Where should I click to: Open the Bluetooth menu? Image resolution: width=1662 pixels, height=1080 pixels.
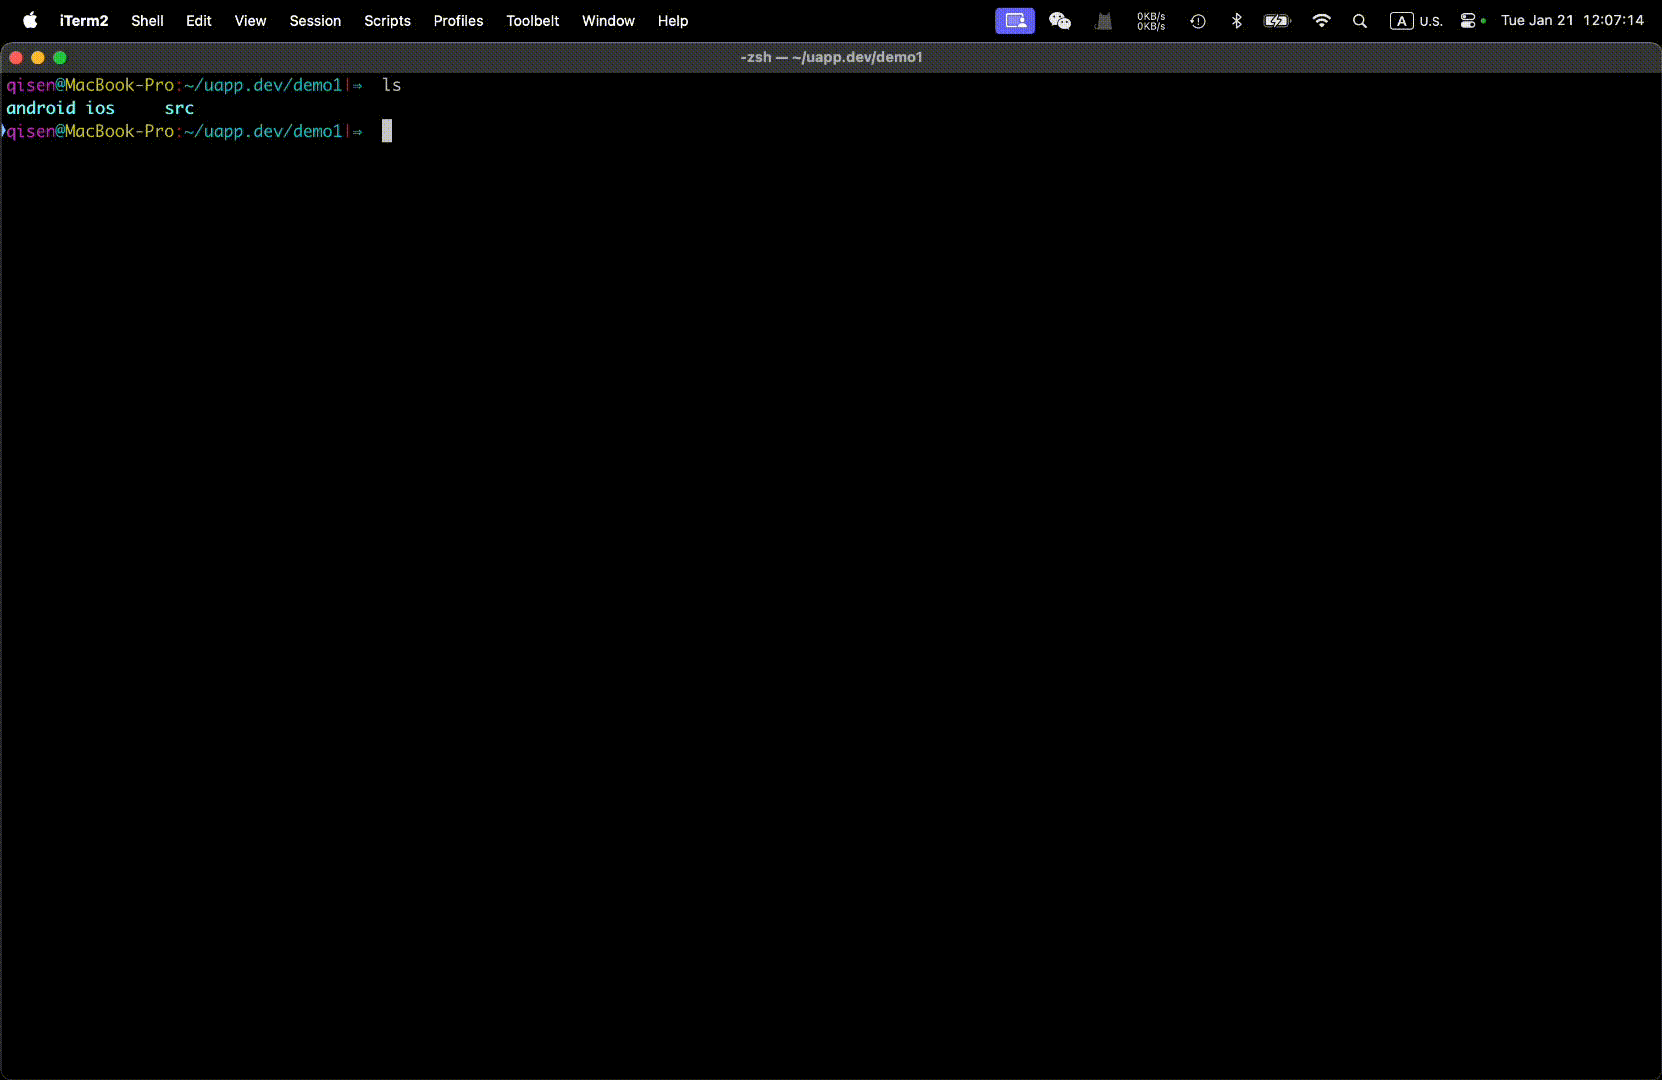pos(1237,20)
